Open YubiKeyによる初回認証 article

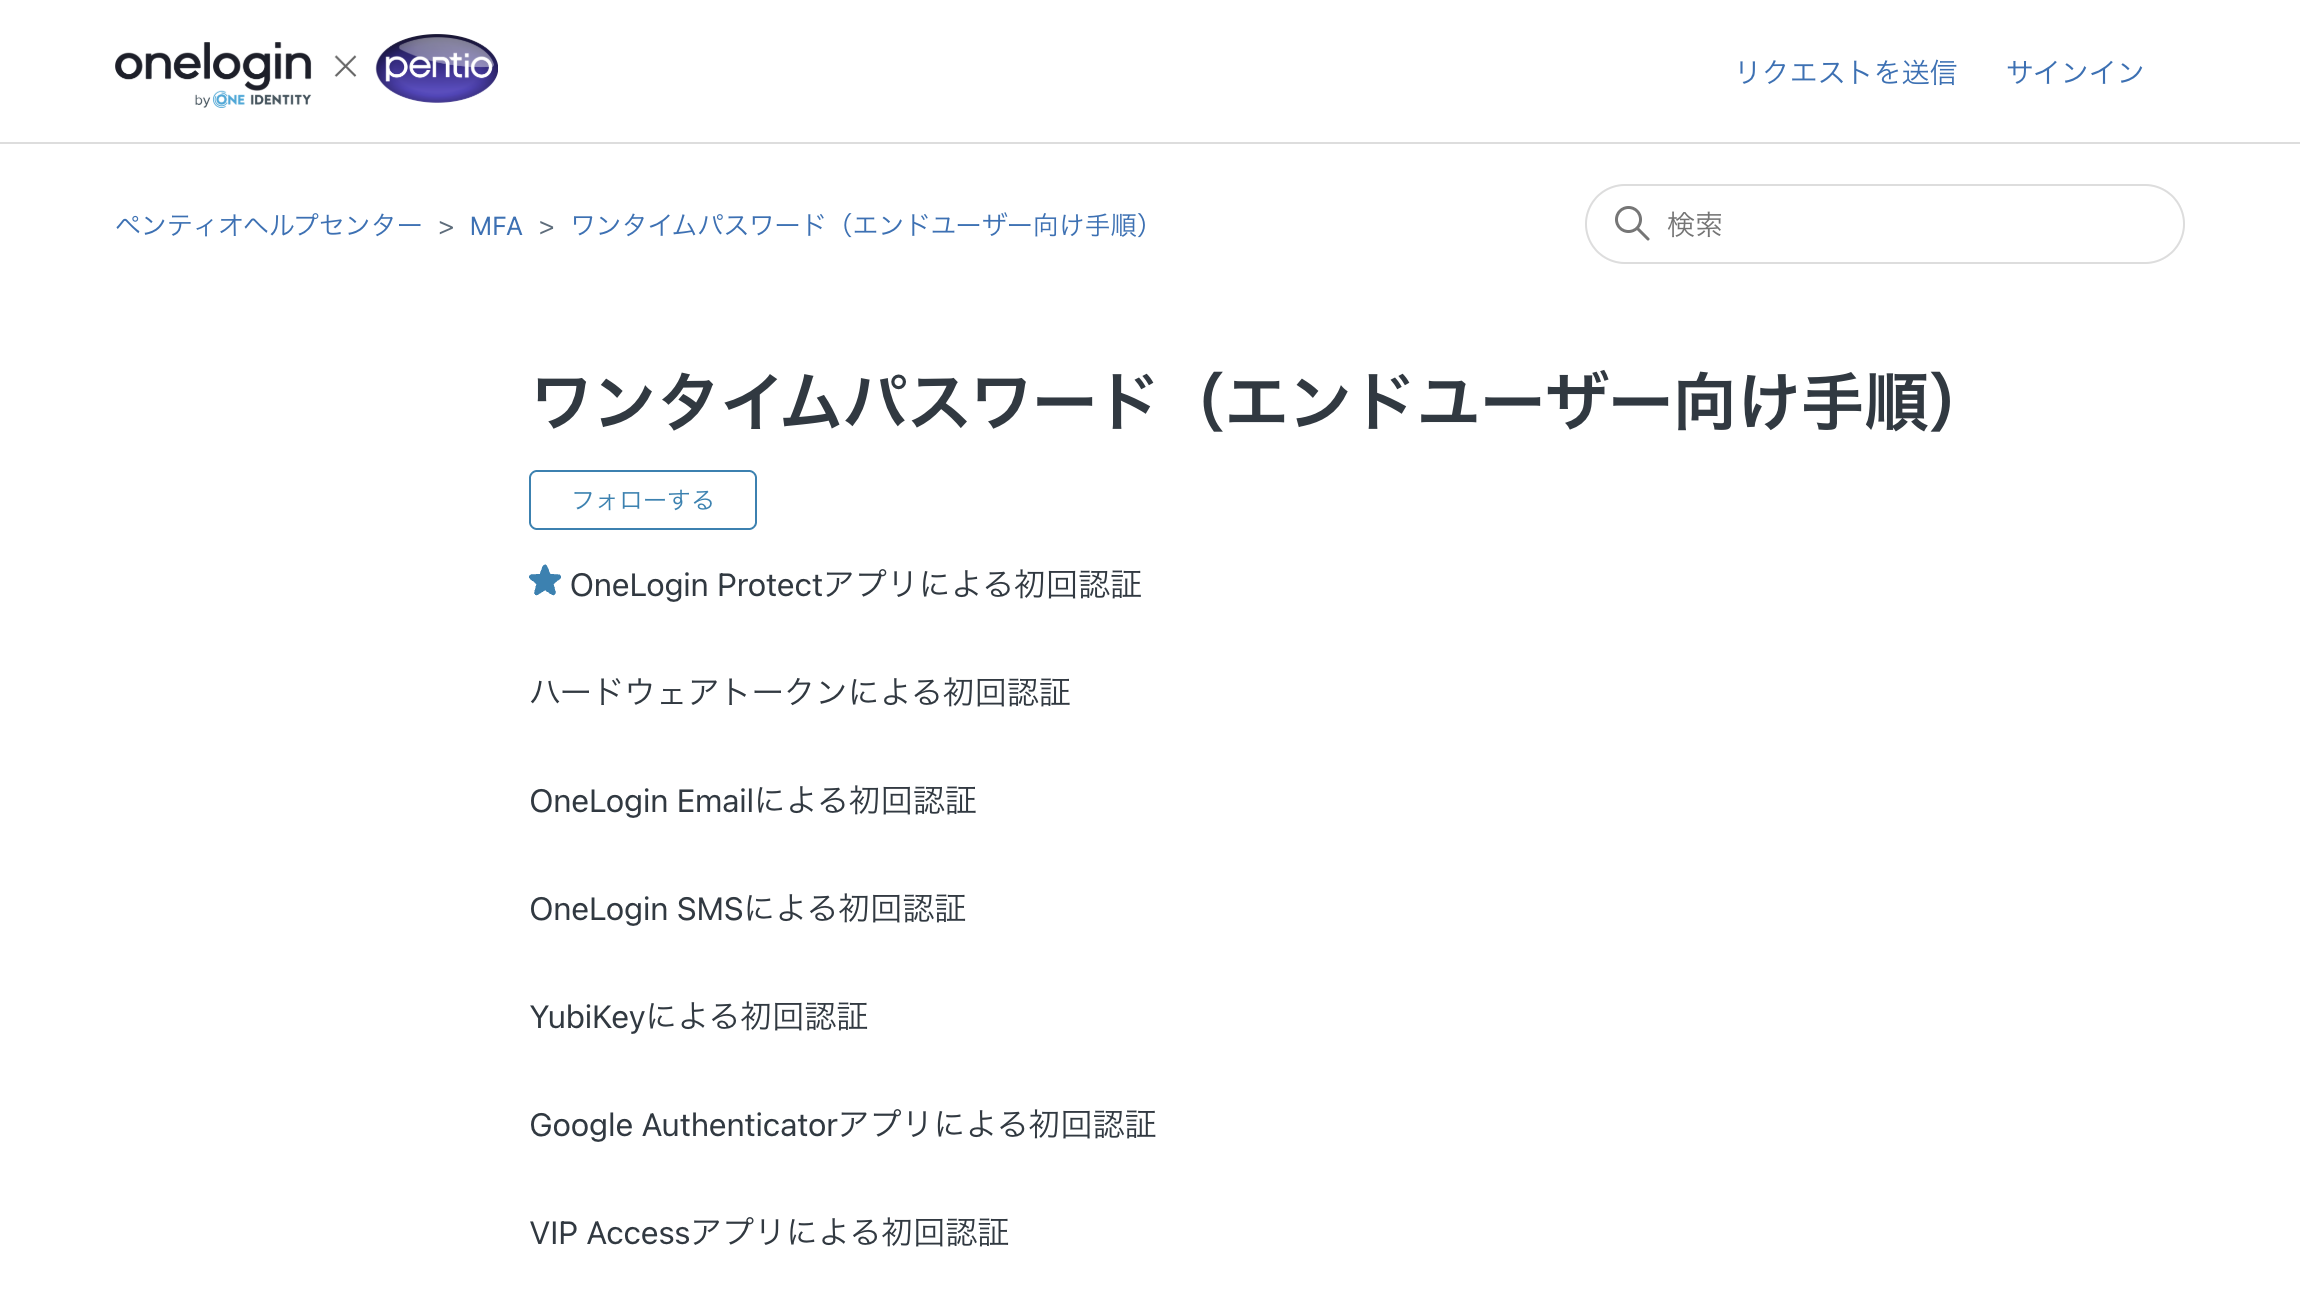pyautogui.click(x=699, y=1017)
